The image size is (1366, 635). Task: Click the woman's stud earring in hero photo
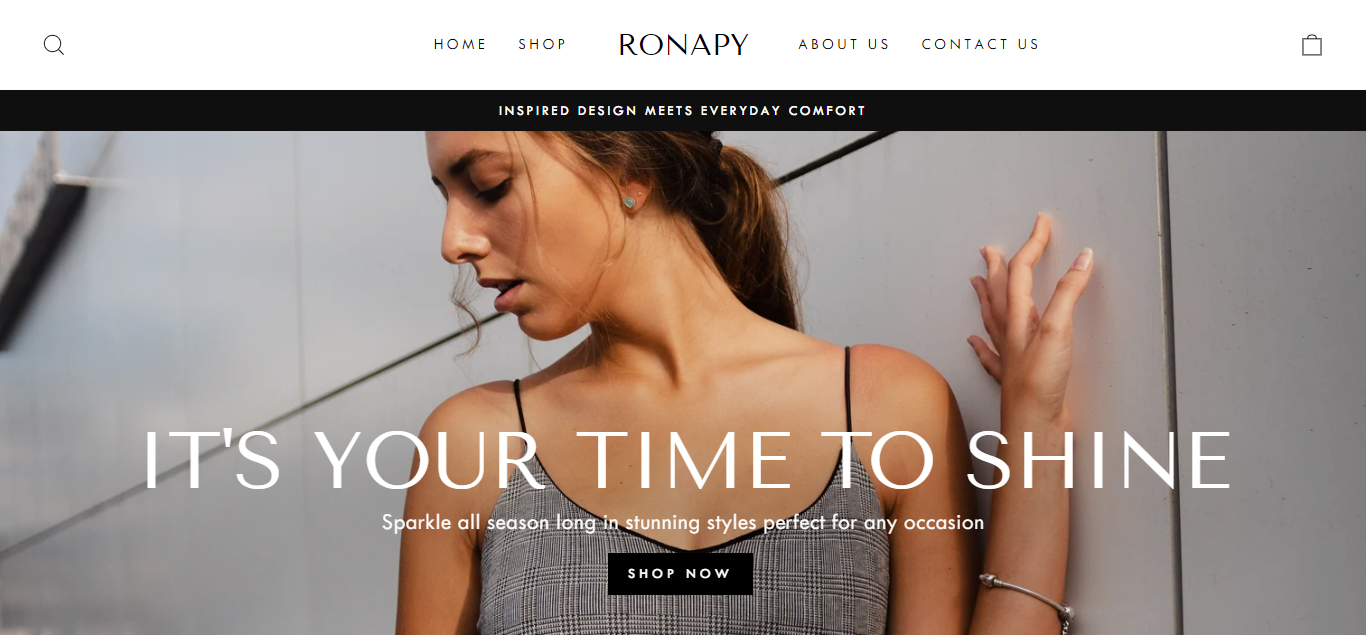pyautogui.click(x=630, y=202)
